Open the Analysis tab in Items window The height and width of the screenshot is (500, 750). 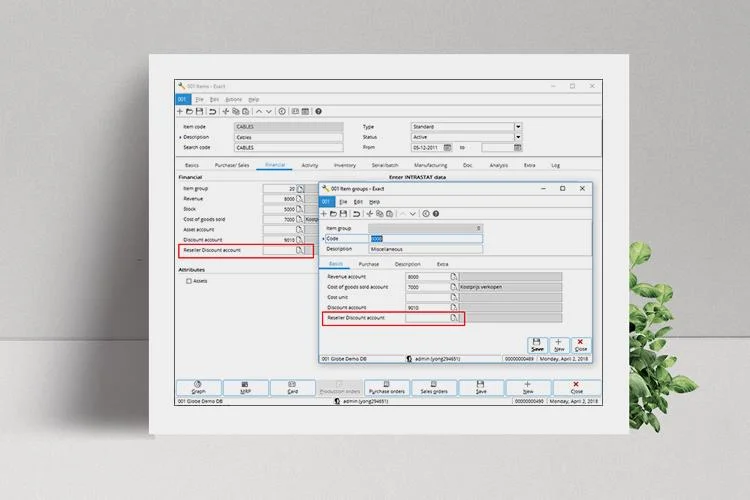498,165
